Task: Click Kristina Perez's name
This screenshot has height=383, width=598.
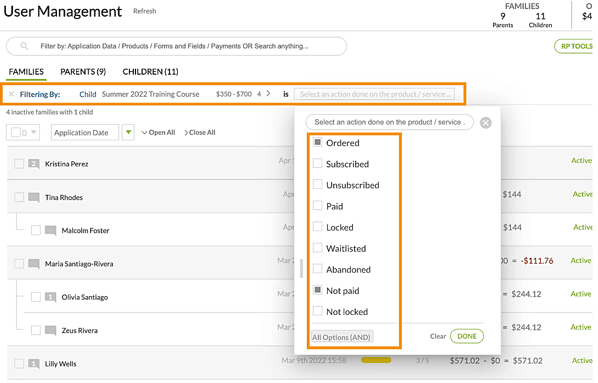Action: coord(66,164)
